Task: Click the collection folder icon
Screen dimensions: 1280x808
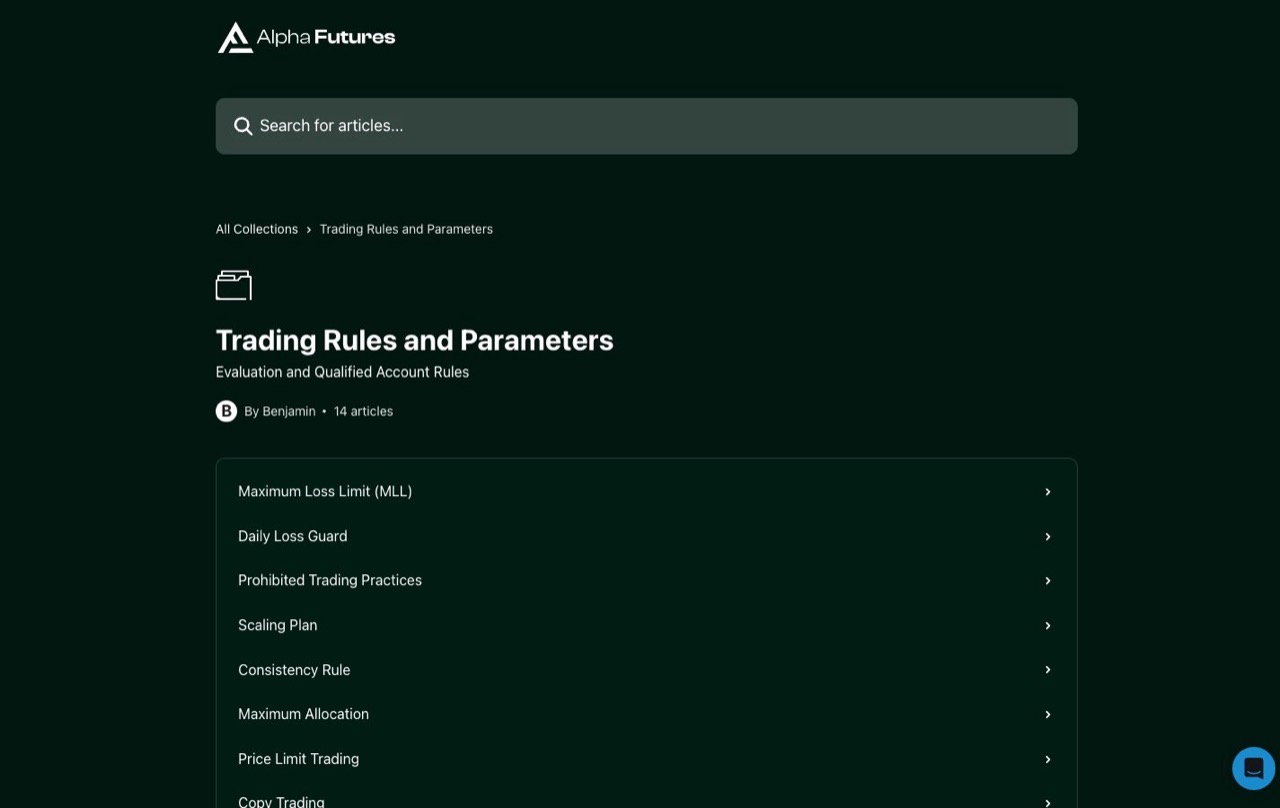Action: [x=234, y=285]
